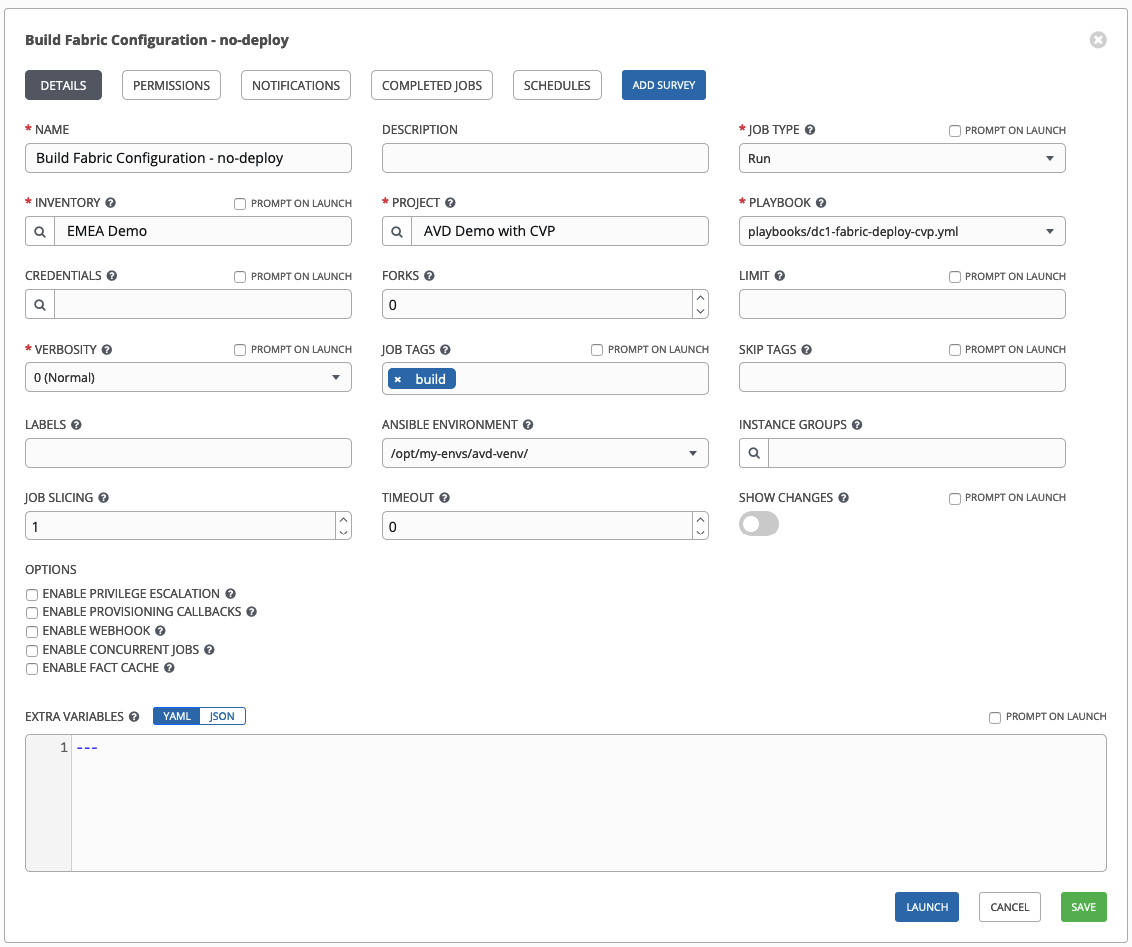The height and width of the screenshot is (947, 1132).
Task: Enable Concurrent Jobs option
Action: click(31, 649)
